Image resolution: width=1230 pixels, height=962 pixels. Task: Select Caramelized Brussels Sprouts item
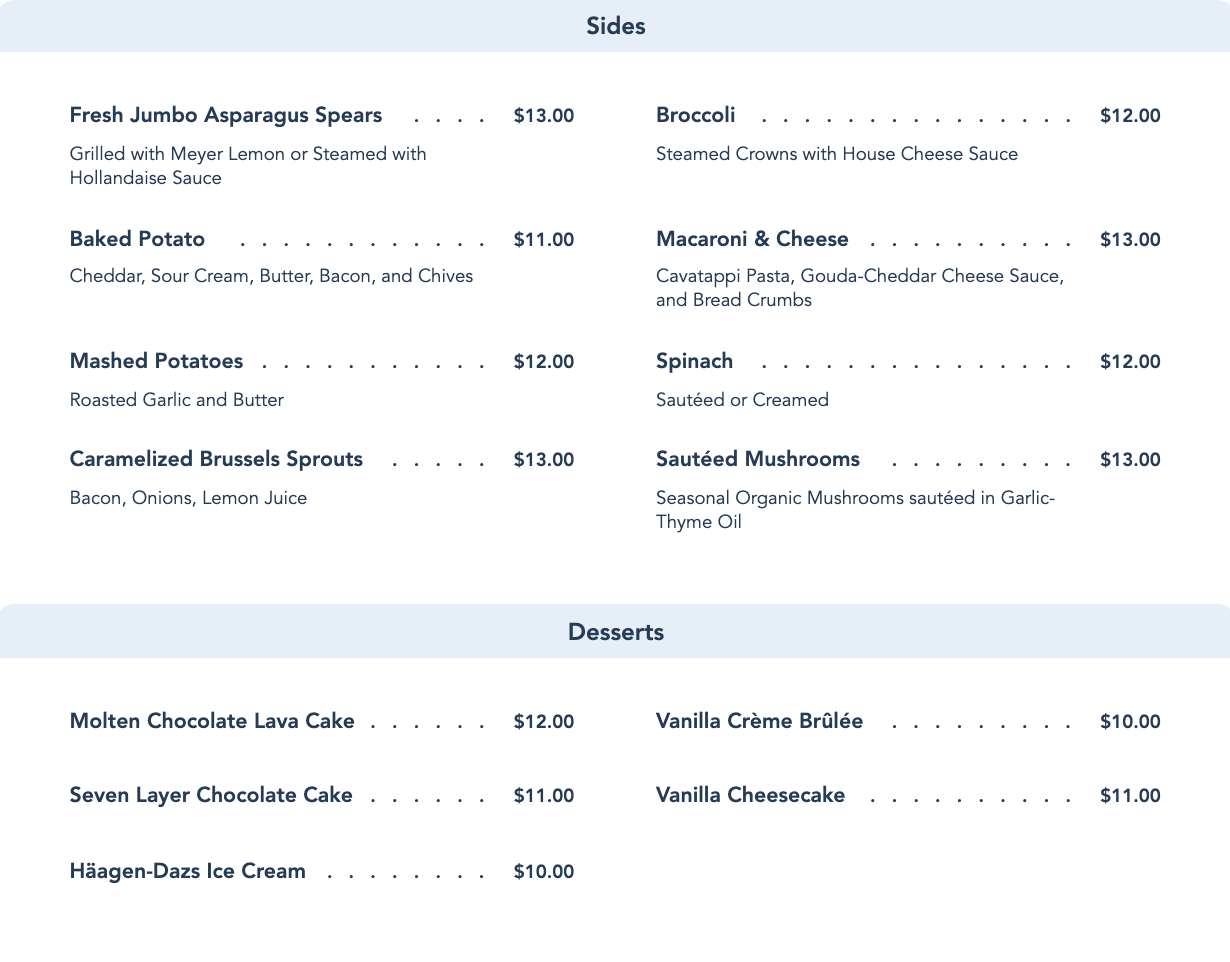(216, 460)
